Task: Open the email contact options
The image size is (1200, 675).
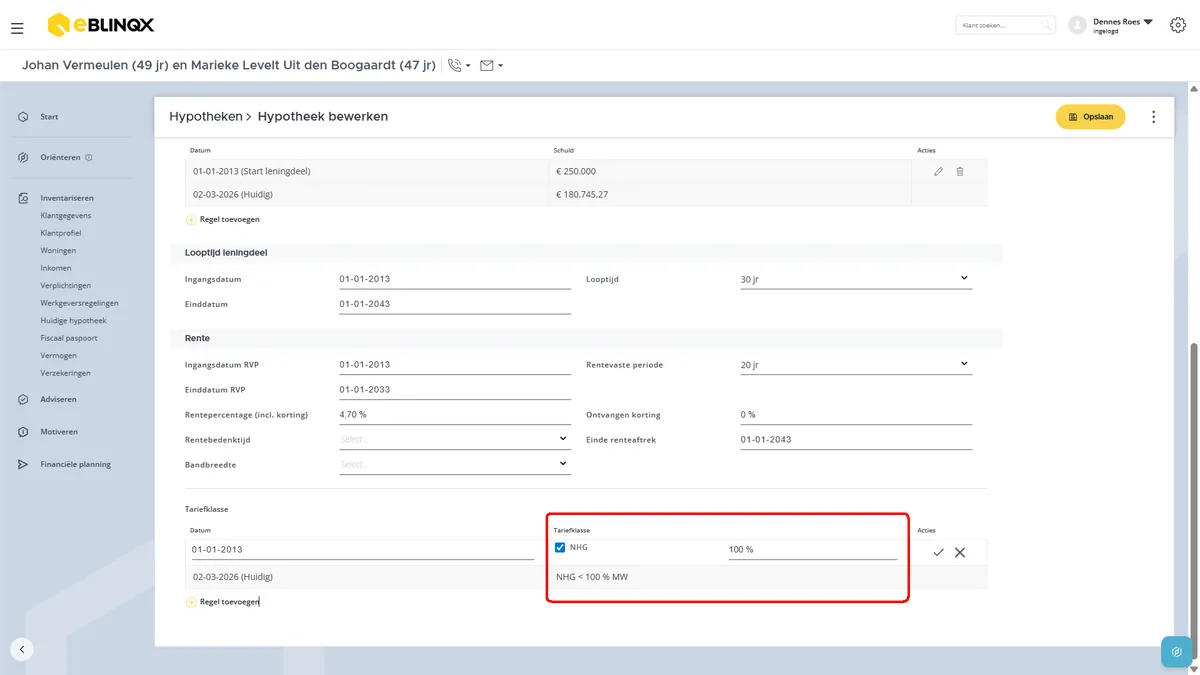Action: point(491,66)
